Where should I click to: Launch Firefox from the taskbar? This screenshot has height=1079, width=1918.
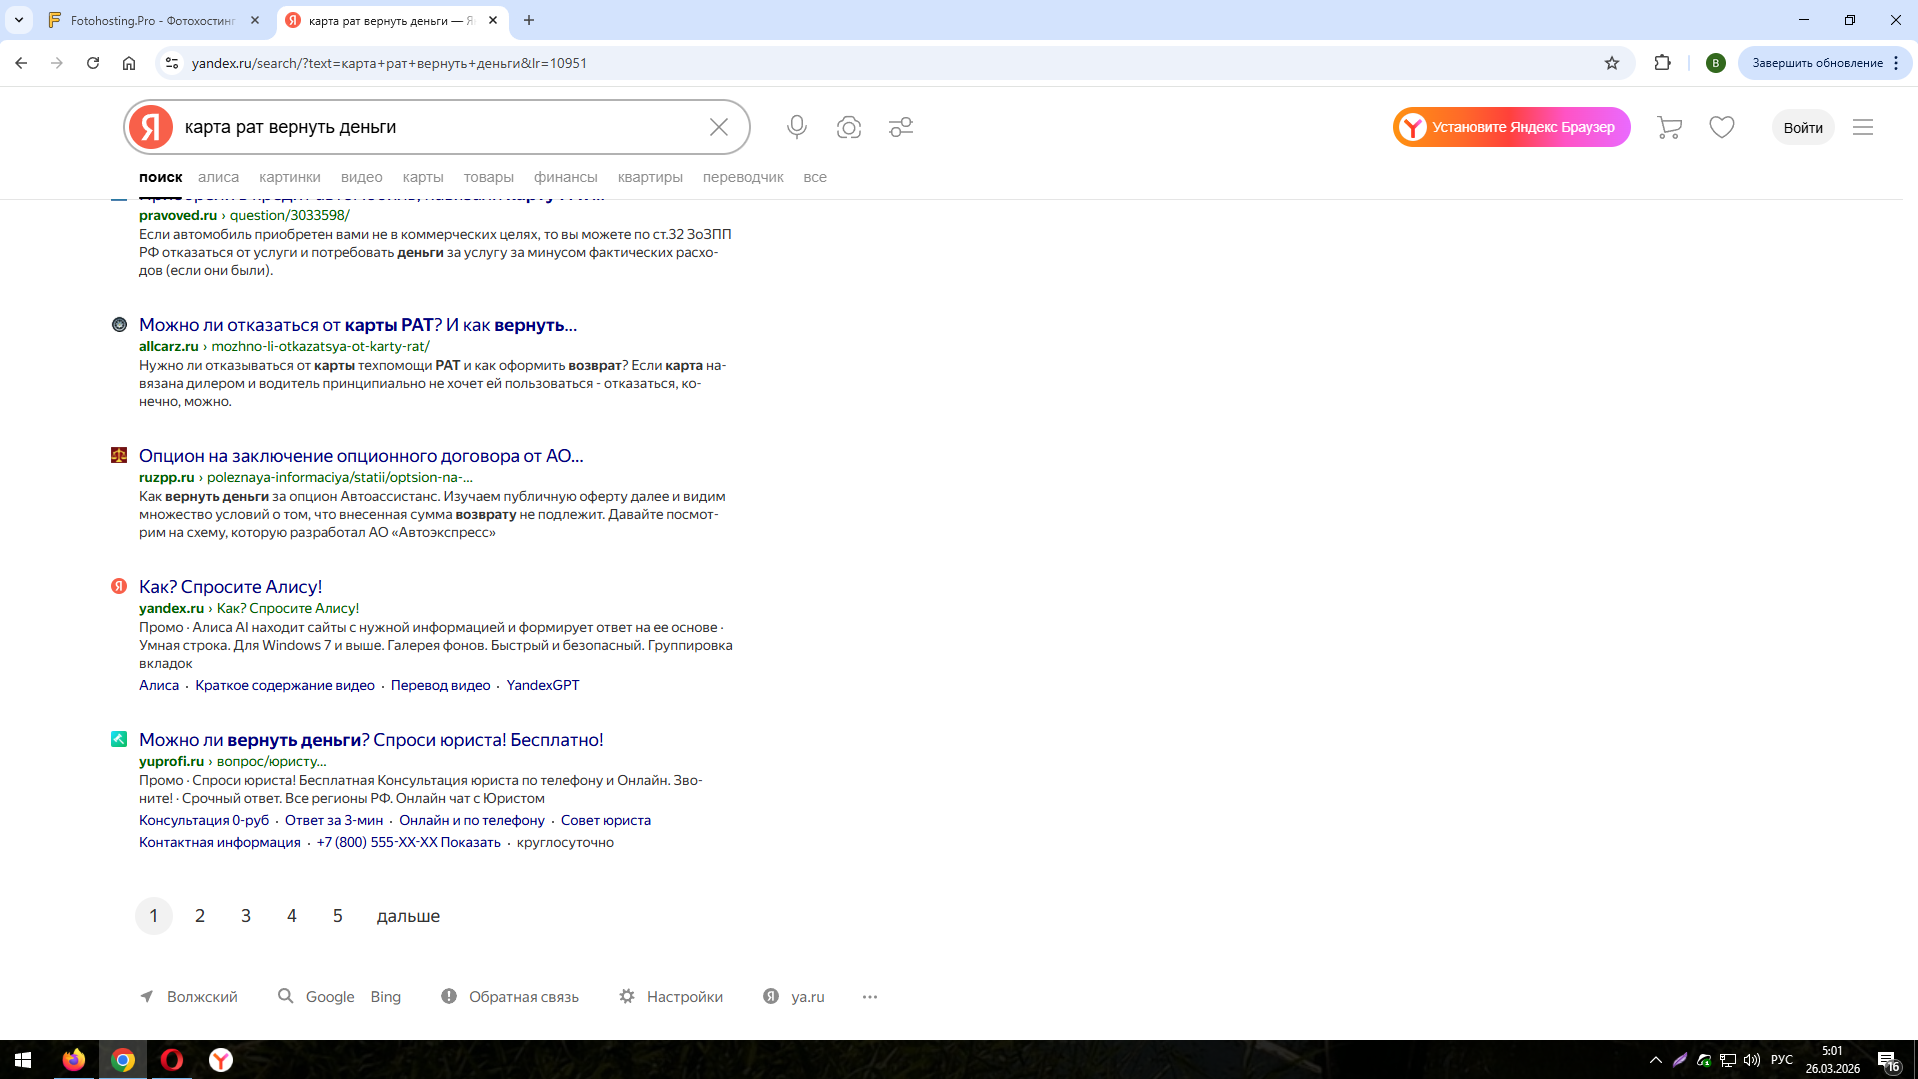pos(74,1060)
